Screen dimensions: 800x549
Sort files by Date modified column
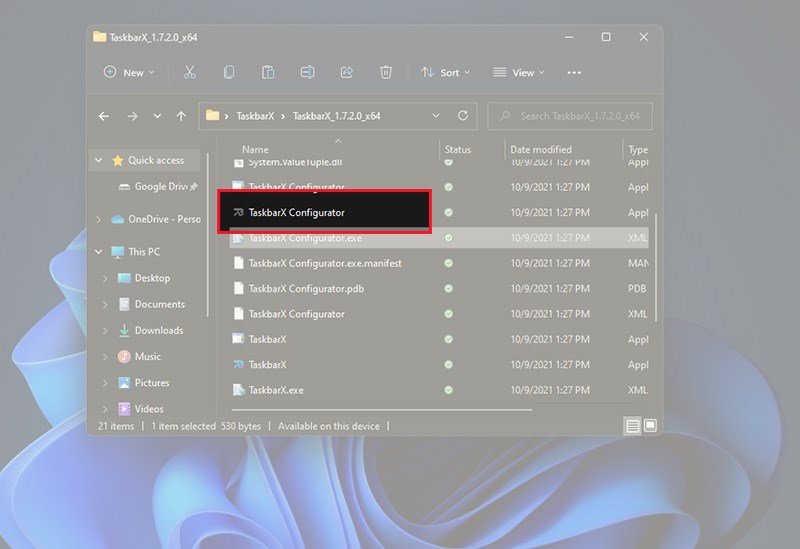[540, 149]
